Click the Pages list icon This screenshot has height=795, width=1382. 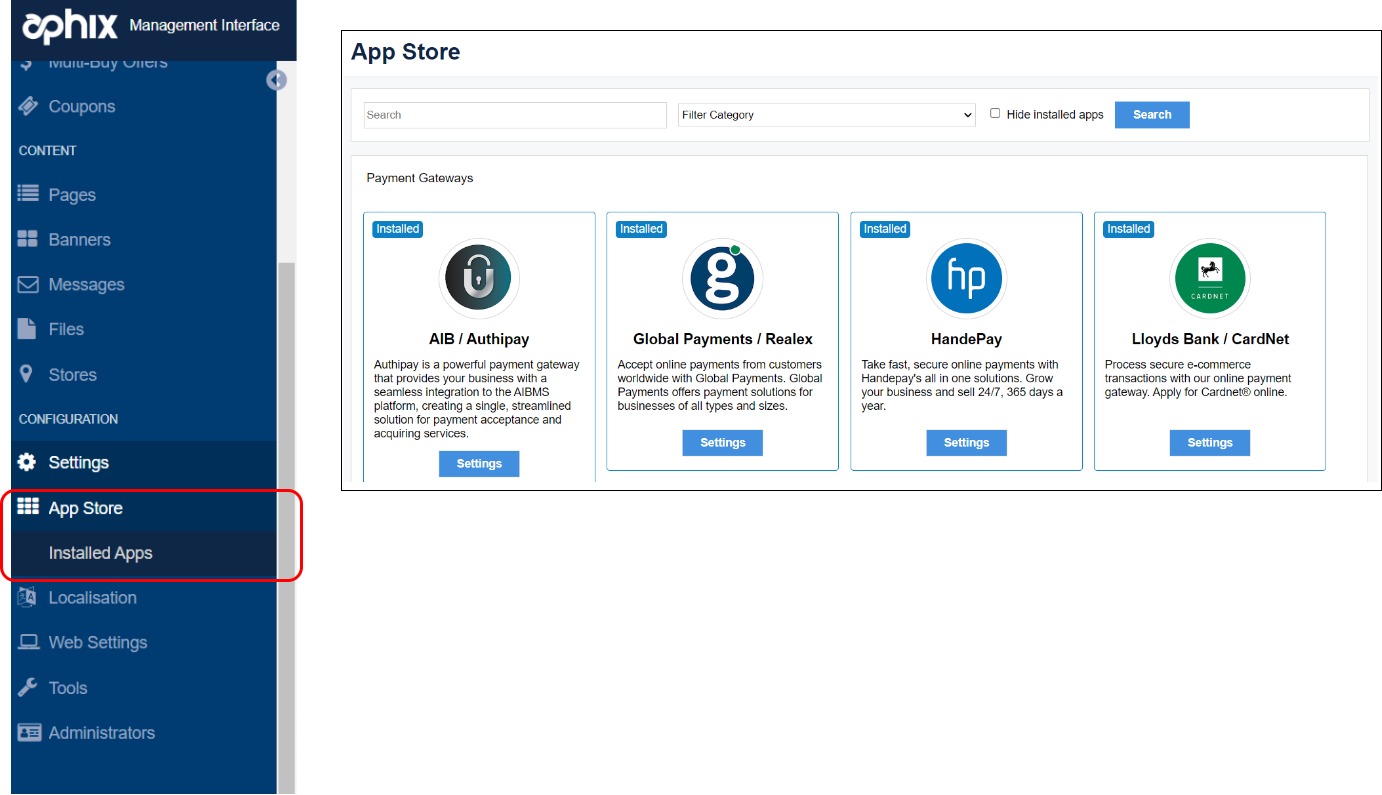28,194
